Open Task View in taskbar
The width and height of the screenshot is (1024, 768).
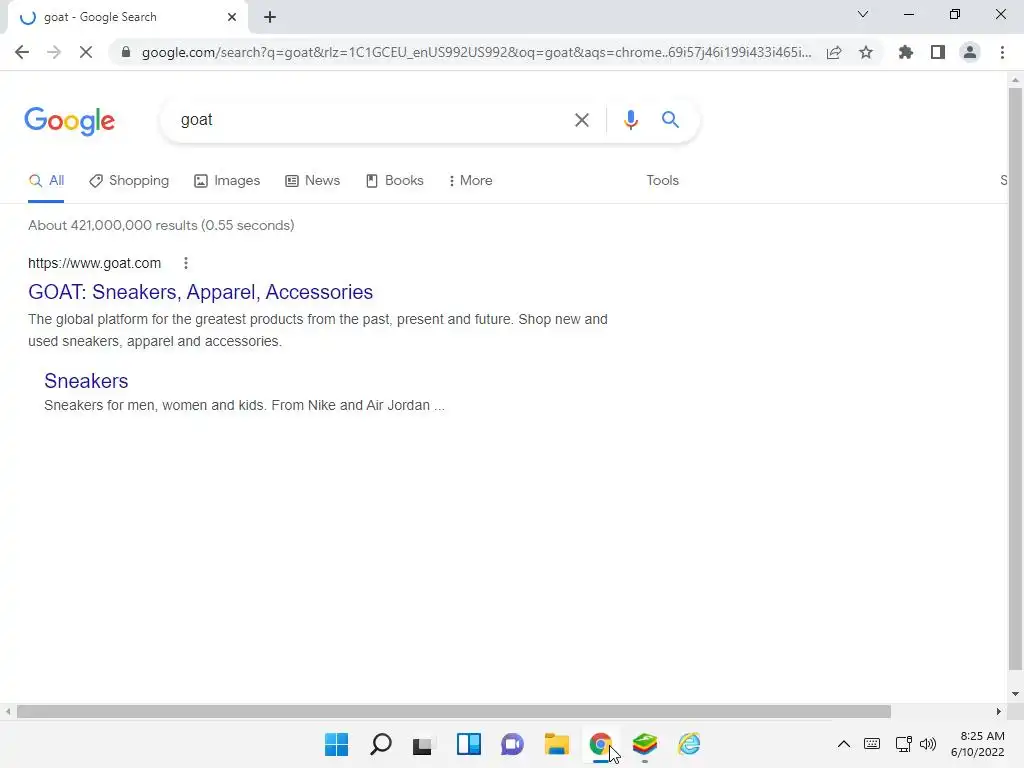coord(423,744)
